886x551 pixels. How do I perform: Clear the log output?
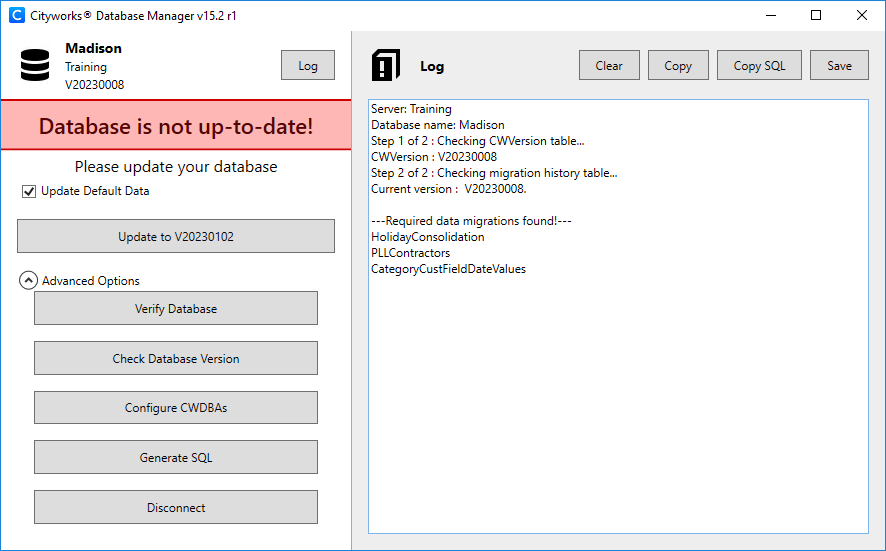tap(609, 66)
